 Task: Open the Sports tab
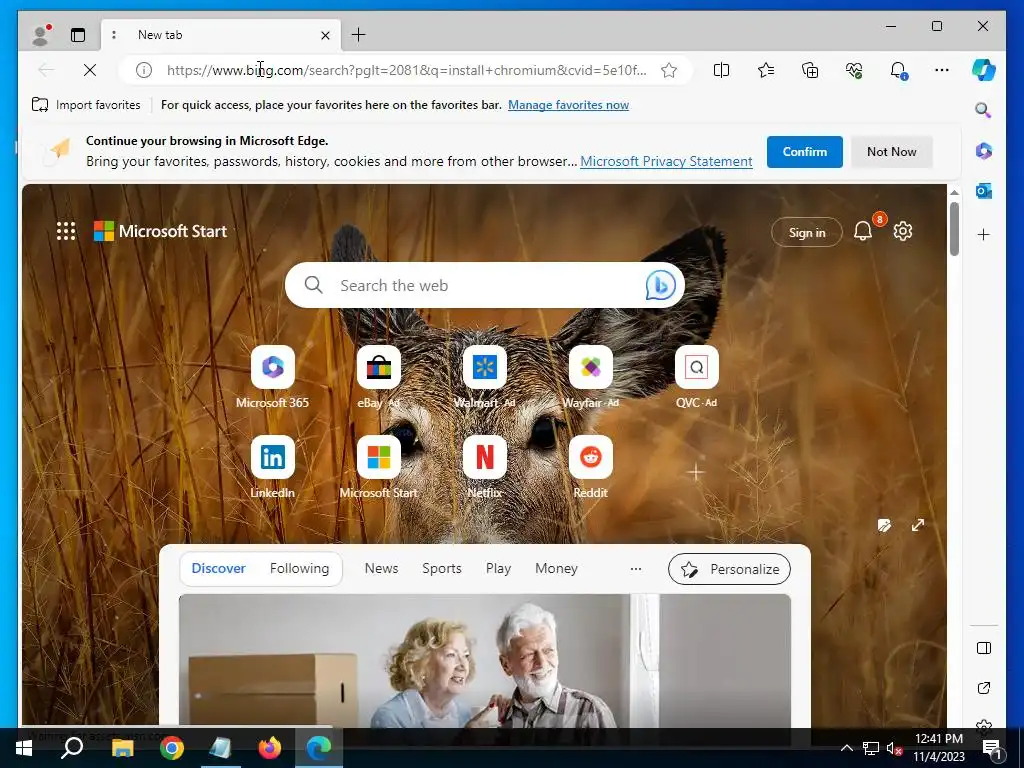(441, 569)
